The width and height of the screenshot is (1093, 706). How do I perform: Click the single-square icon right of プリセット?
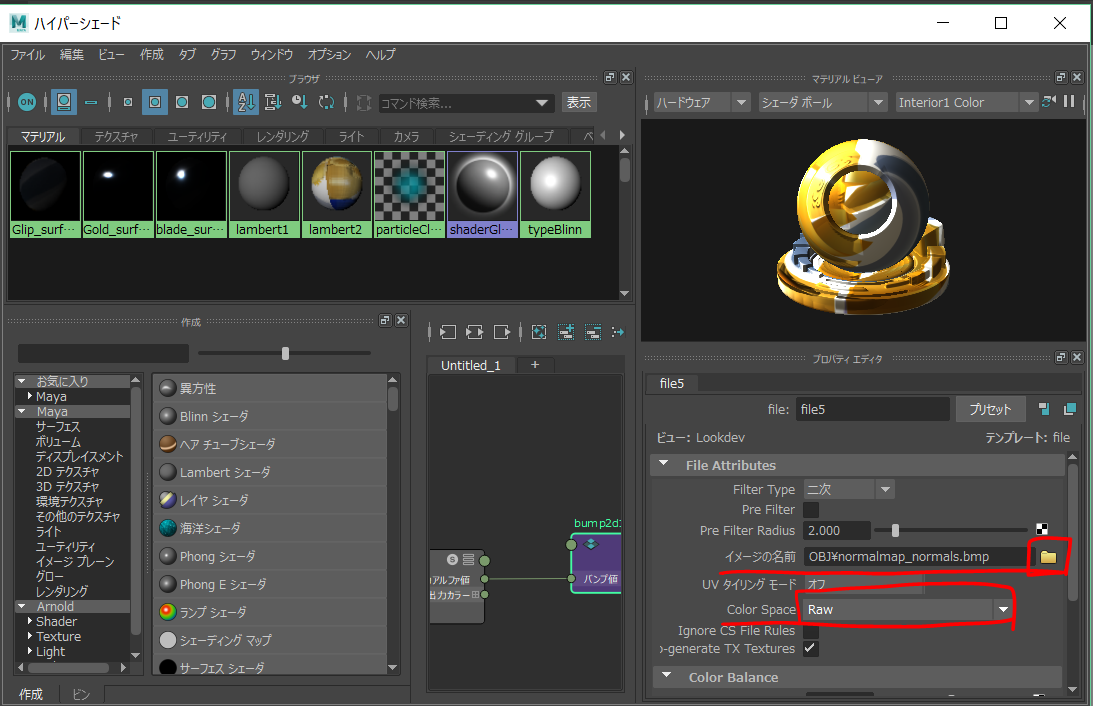(1044, 409)
